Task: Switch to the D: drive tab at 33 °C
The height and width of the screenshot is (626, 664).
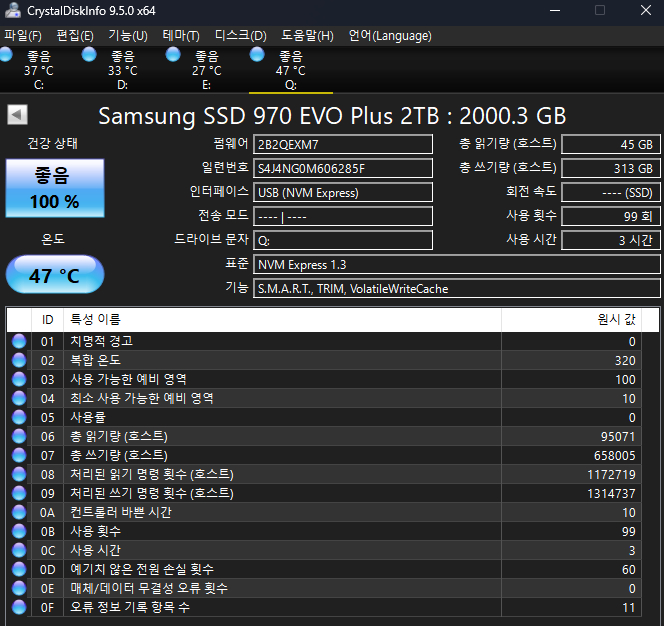Action: [123, 70]
